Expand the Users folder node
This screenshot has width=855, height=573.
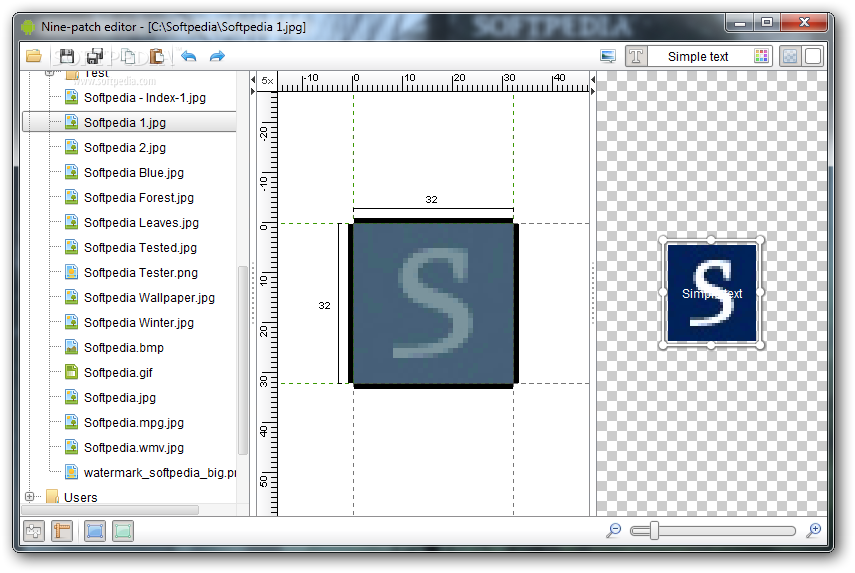(29, 497)
